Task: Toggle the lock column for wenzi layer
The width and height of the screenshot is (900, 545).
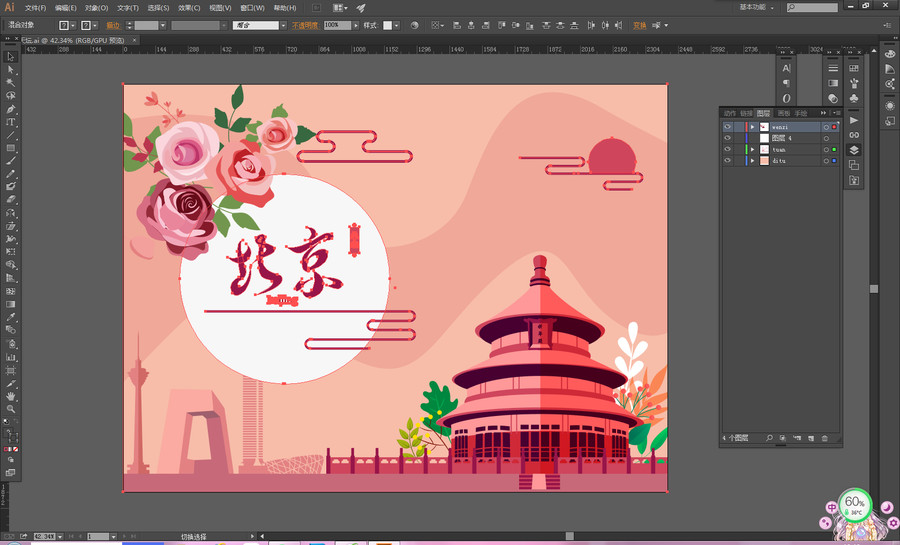Action: (x=739, y=127)
